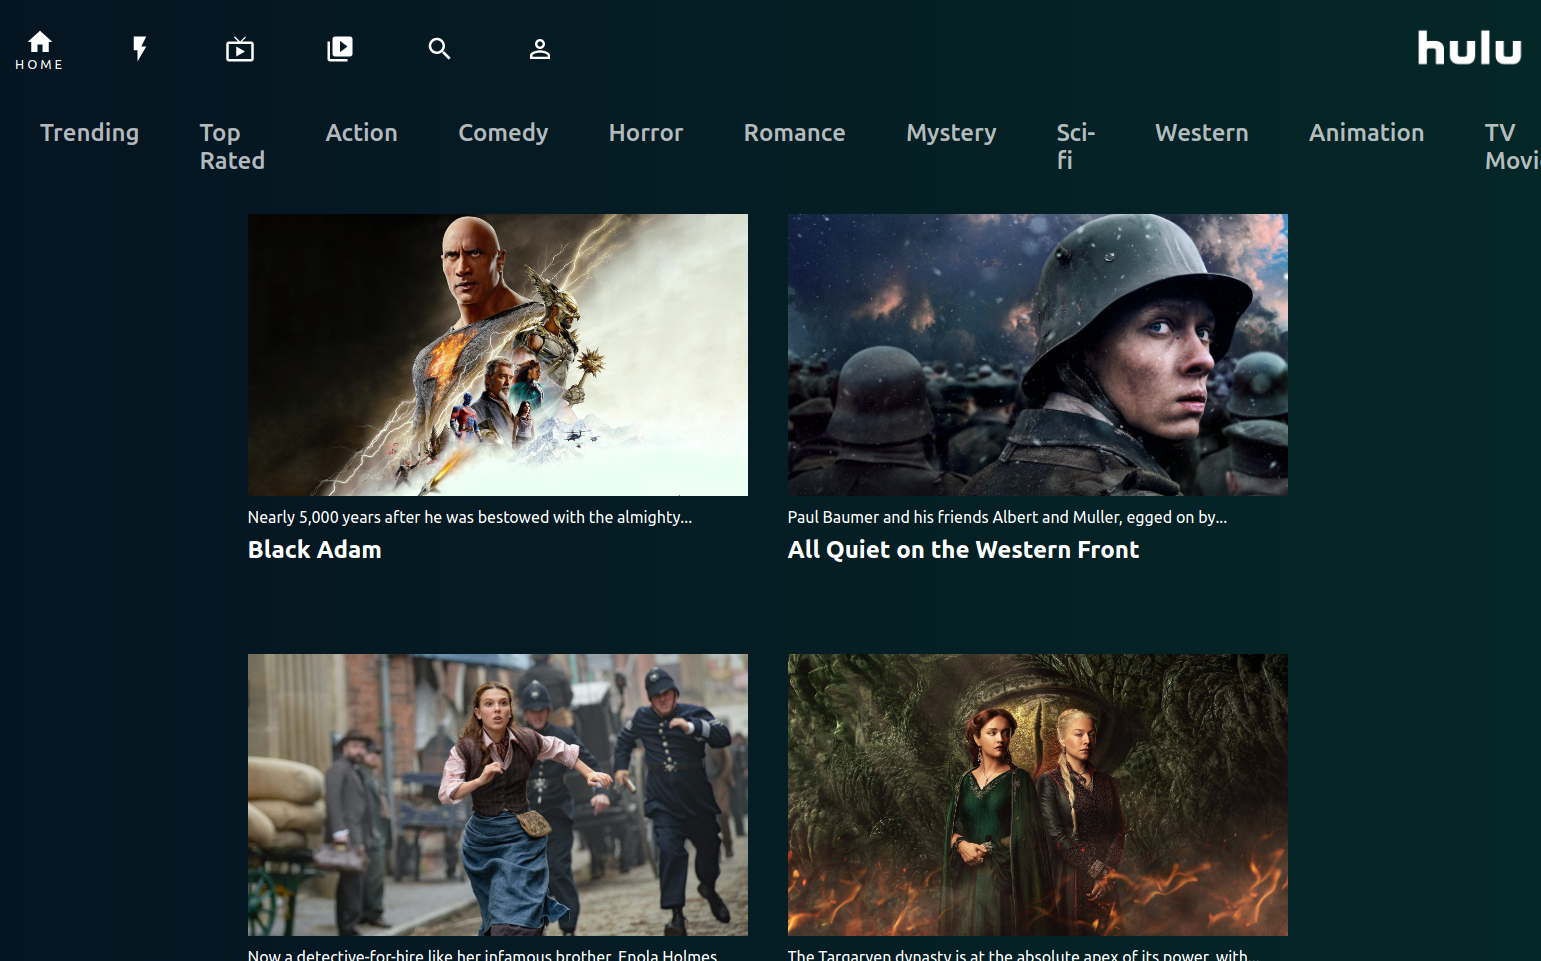This screenshot has width=1541, height=961.
Task: Select the Trending genre tab
Action: pyautogui.click(x=89, y=133)
